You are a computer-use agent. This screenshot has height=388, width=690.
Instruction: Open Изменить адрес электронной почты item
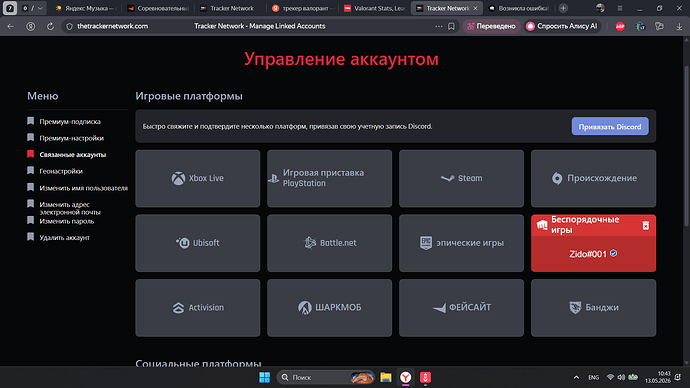point(70,208)
